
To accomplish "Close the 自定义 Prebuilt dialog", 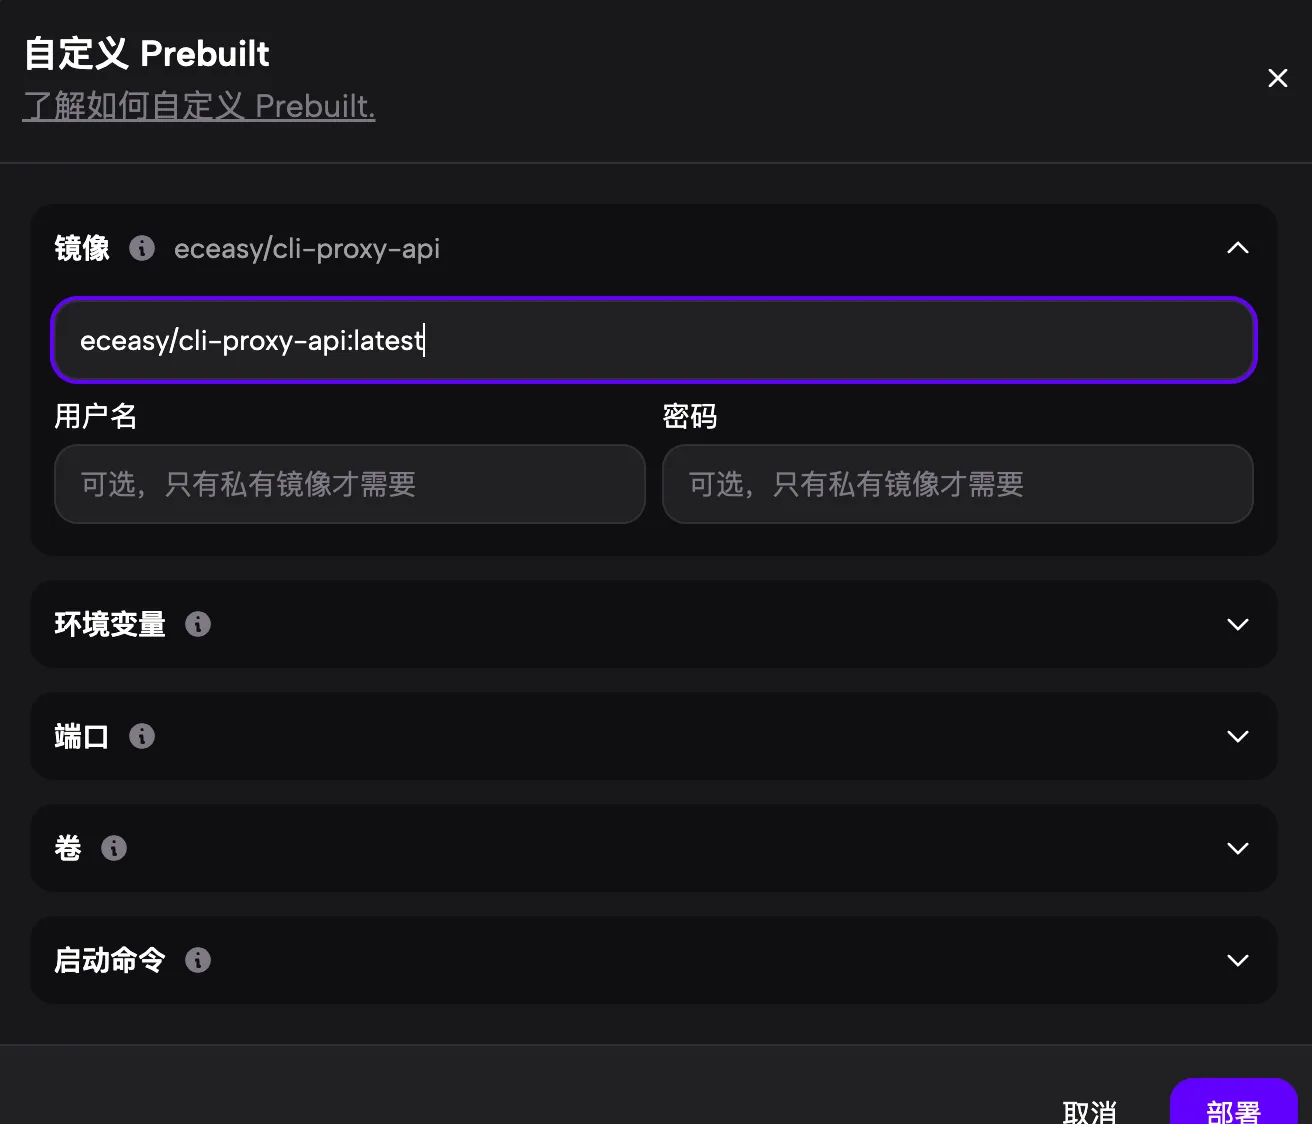I will [x=1277, y=78].
